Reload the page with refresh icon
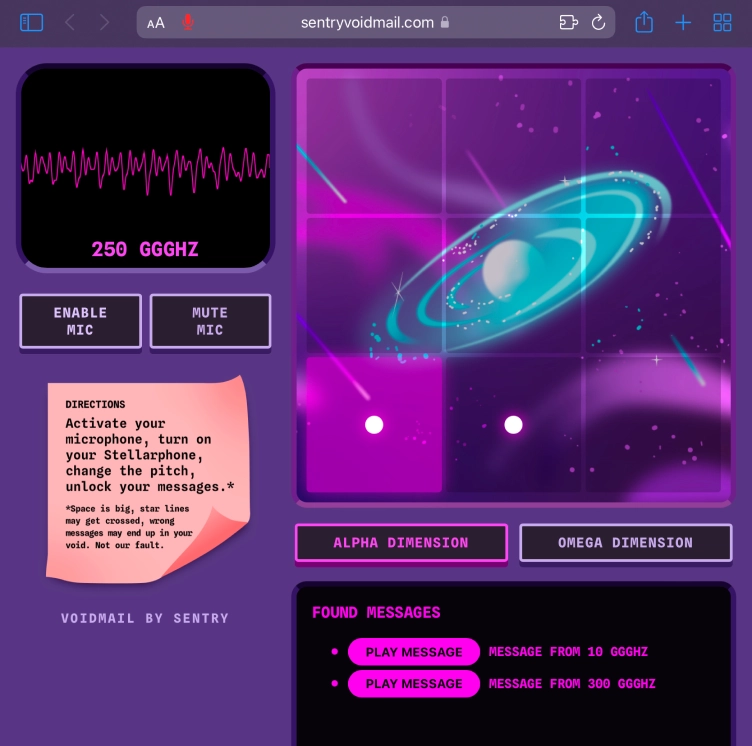This screenshot has height=746, width=752. (599, 22)
